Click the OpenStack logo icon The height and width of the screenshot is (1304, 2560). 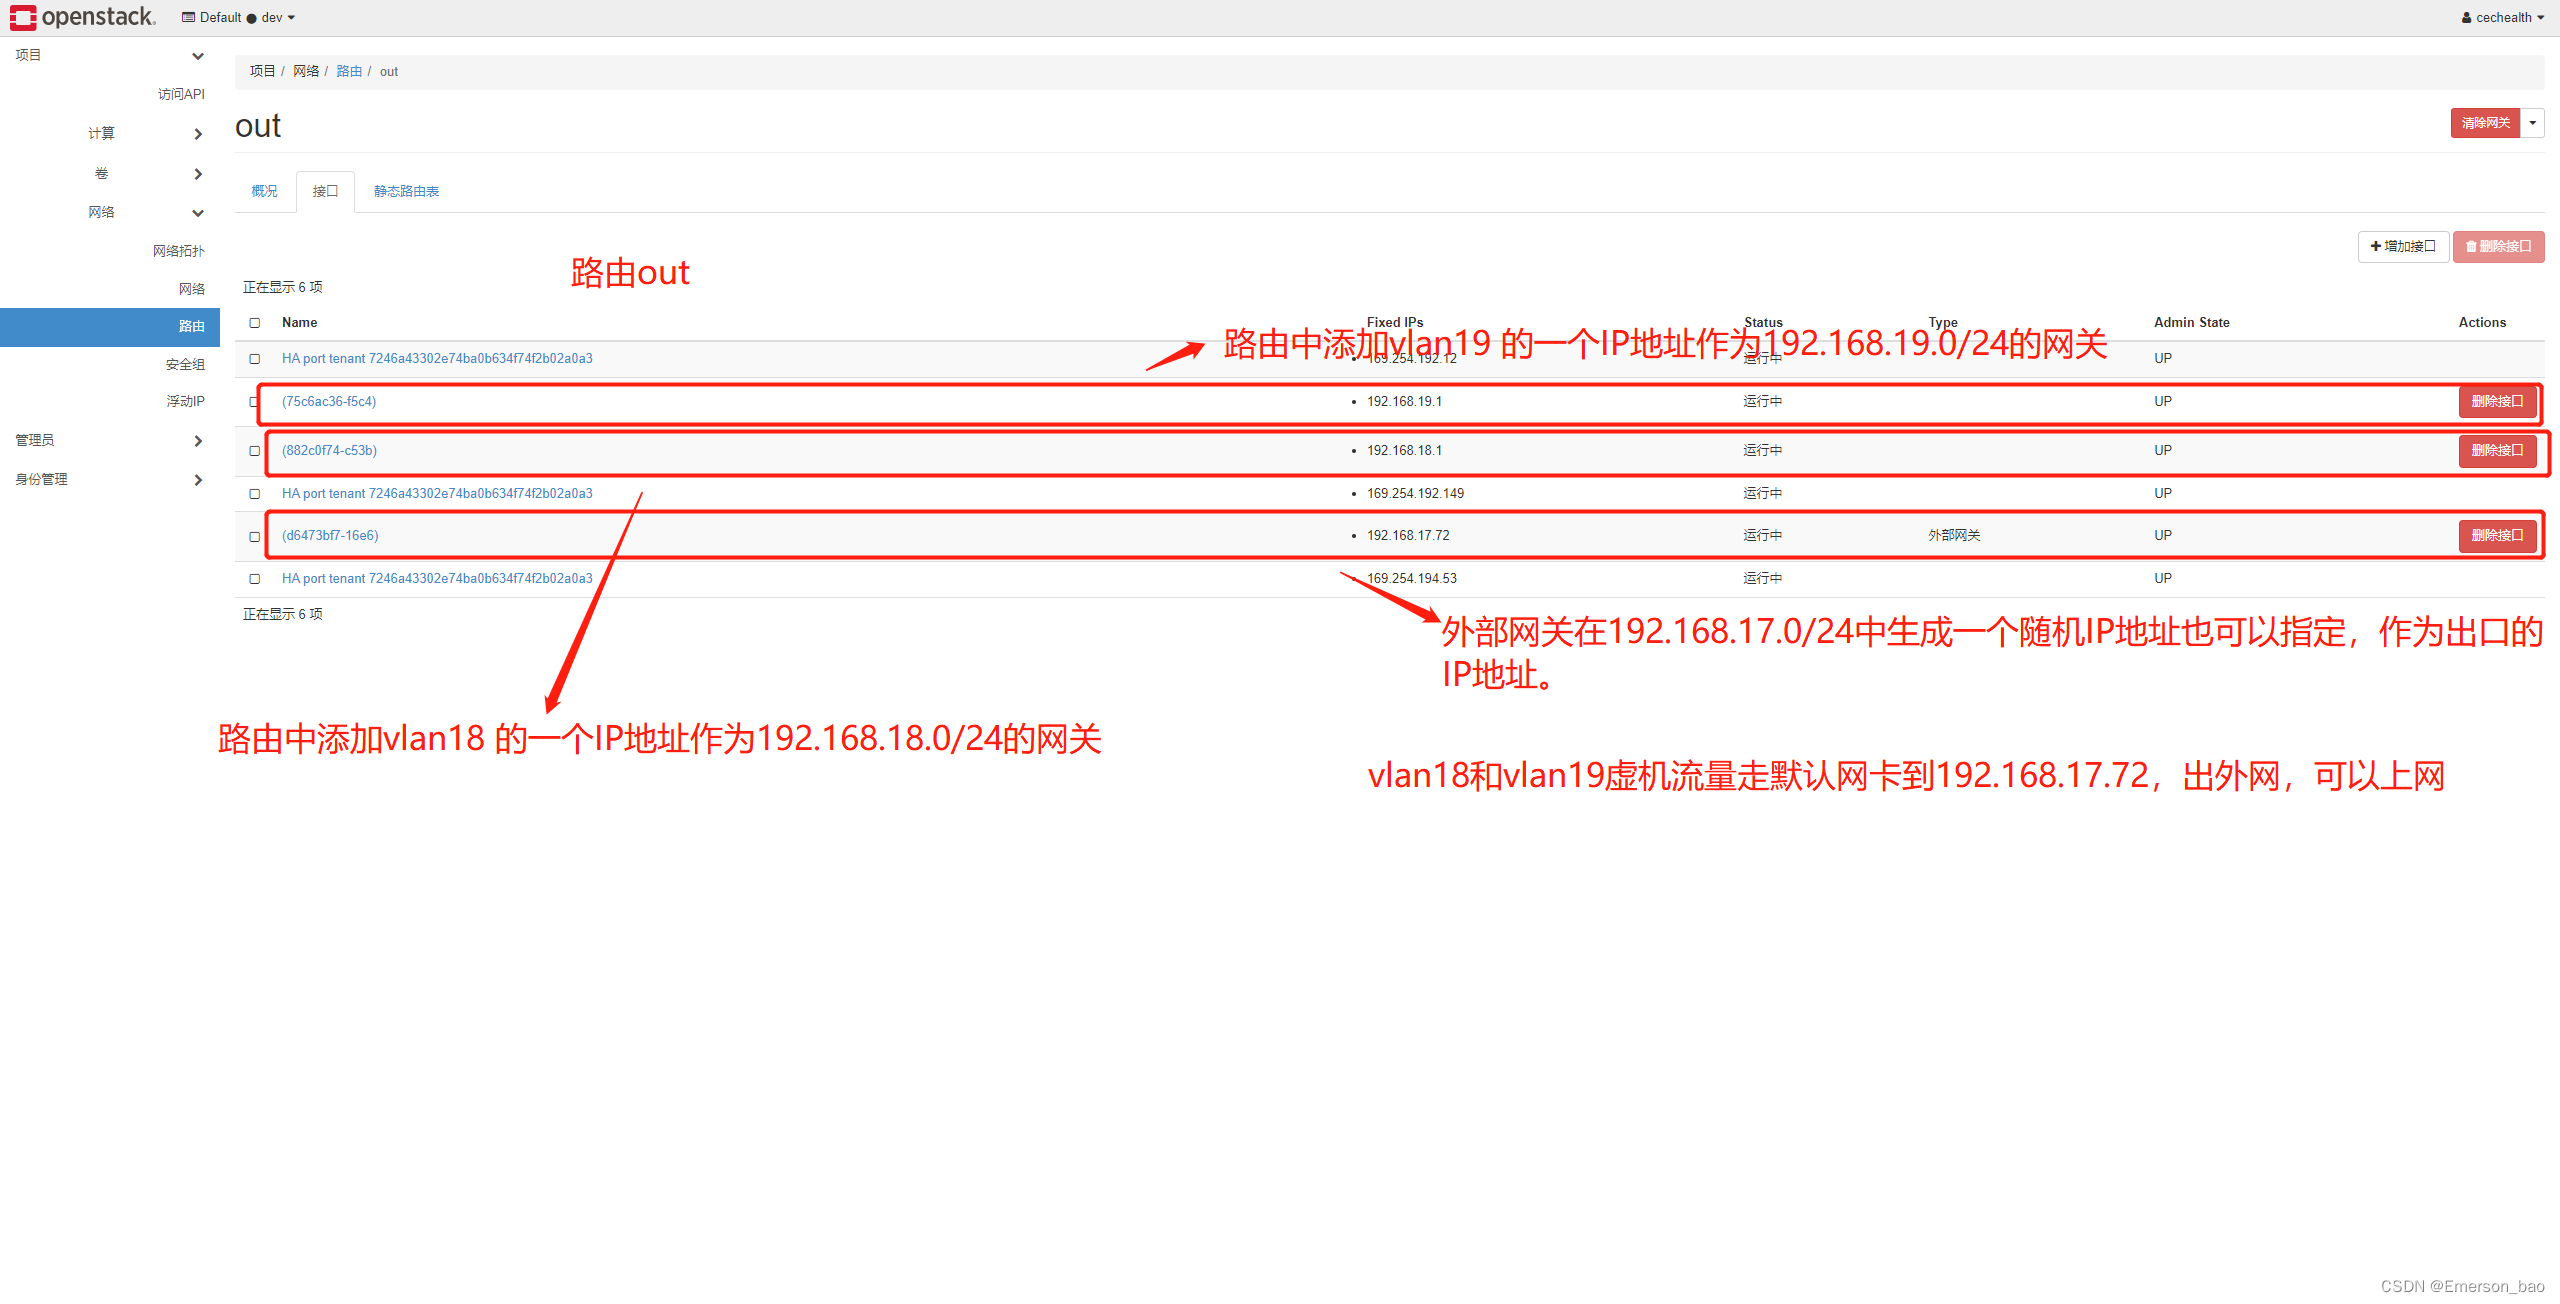(x=21, y=17)
